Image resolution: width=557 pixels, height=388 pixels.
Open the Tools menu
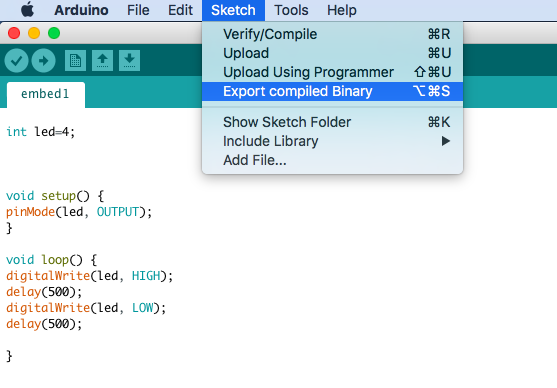pos(291,10)
